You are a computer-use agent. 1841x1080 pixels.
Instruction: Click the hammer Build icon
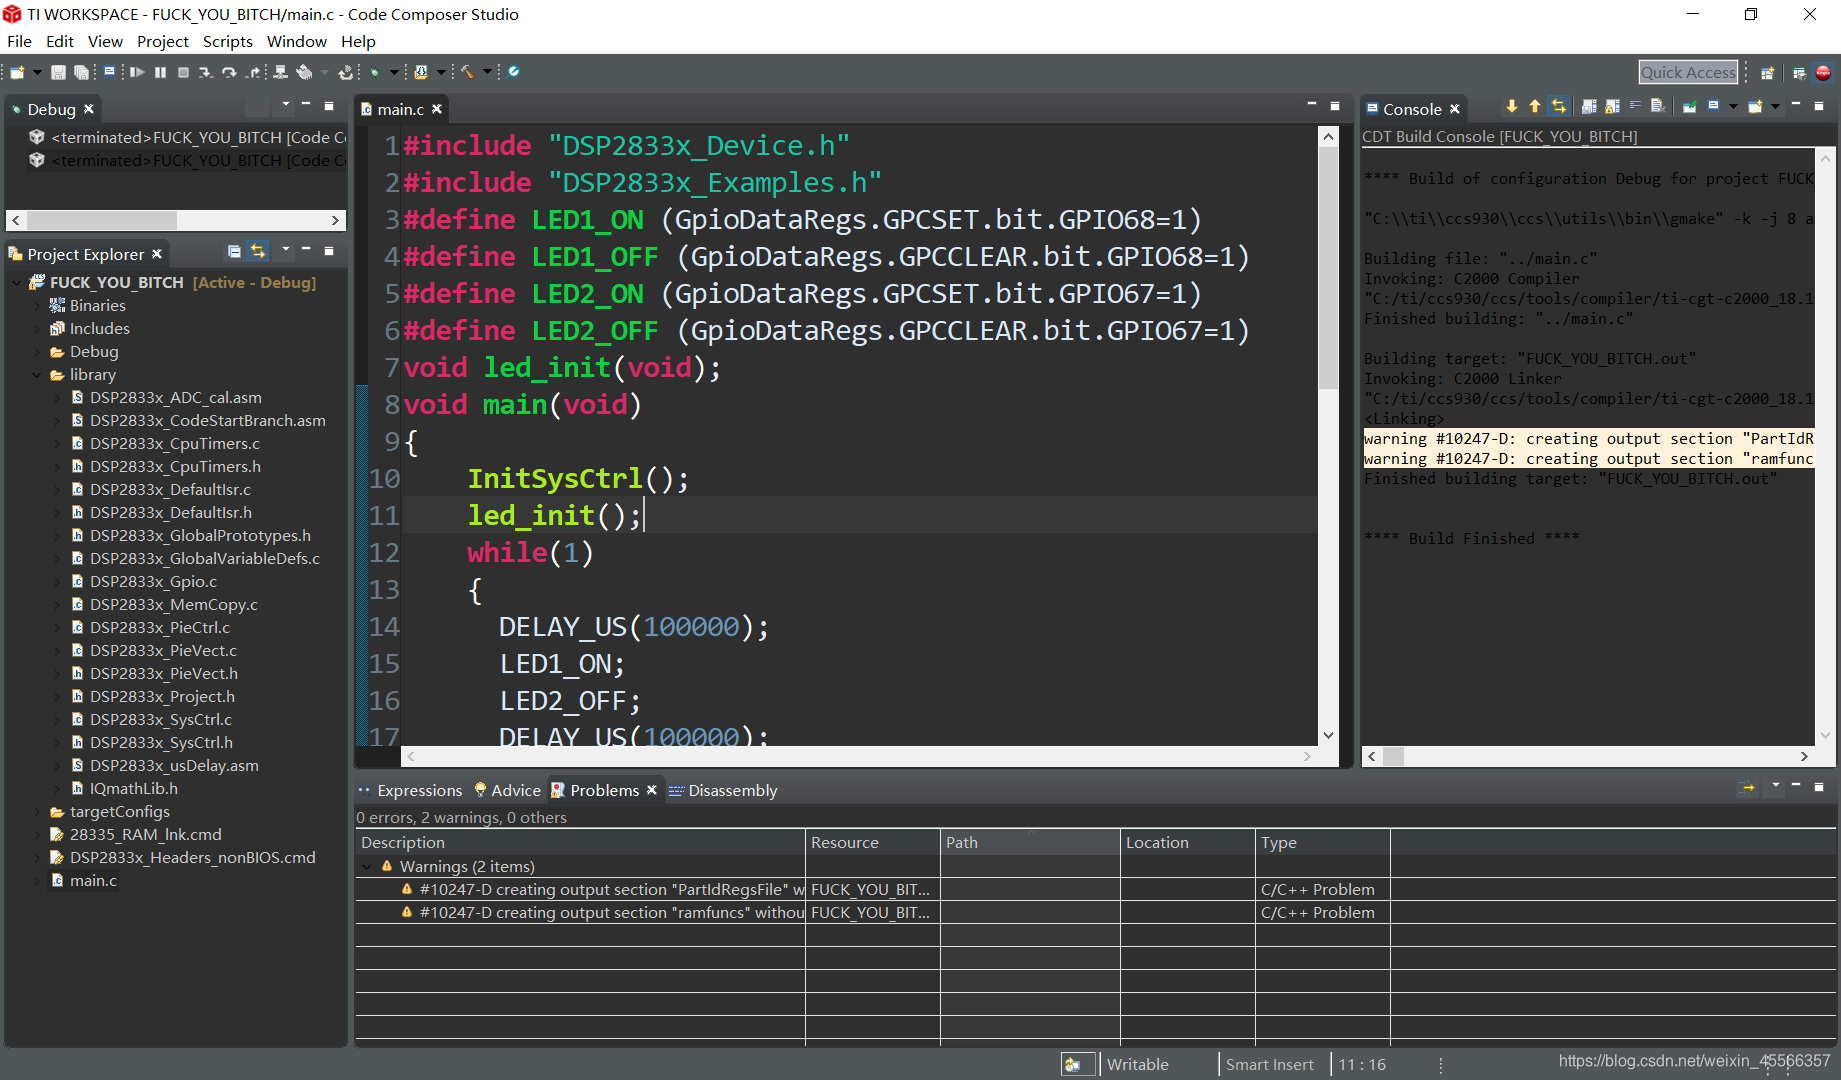(467, 72)
